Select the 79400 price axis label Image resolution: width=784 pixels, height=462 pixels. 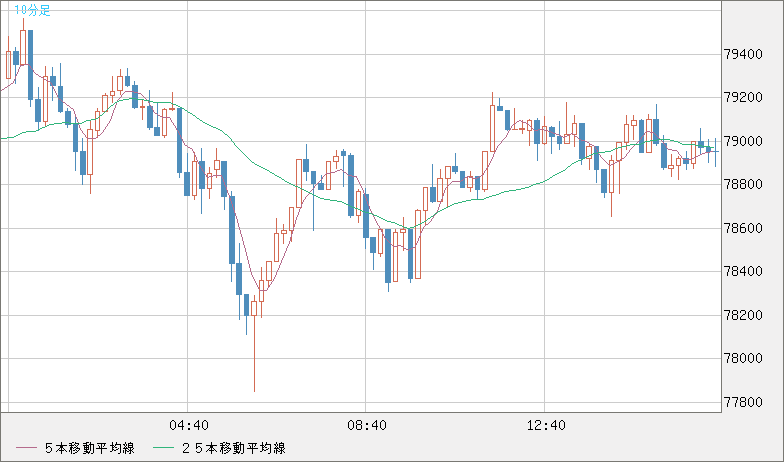[x=744, y=54]
